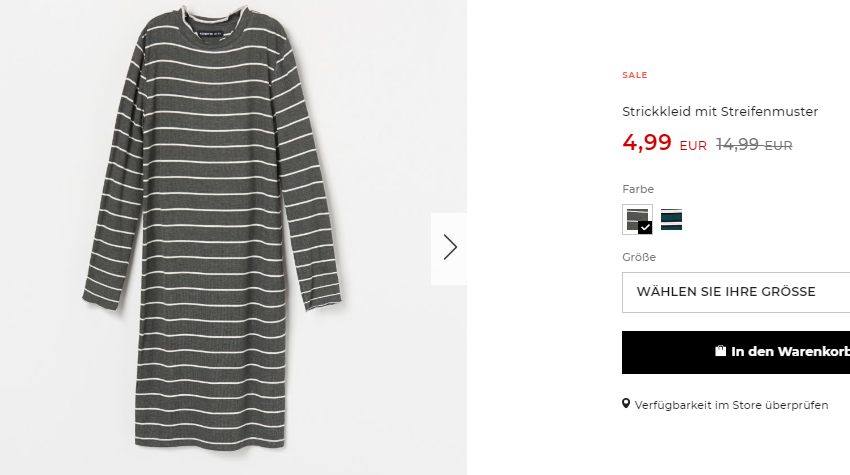Click the Strickkleid mit Streifenmuster title

tap(720, 112)
